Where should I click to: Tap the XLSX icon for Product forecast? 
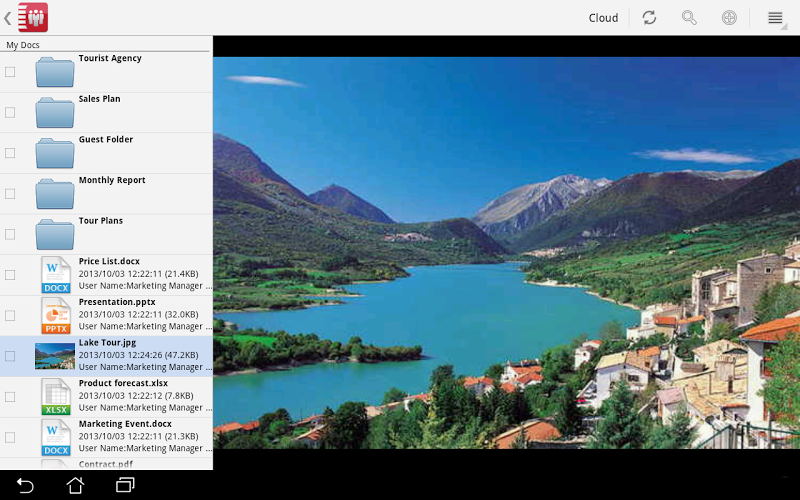click(x=56, y=396)
